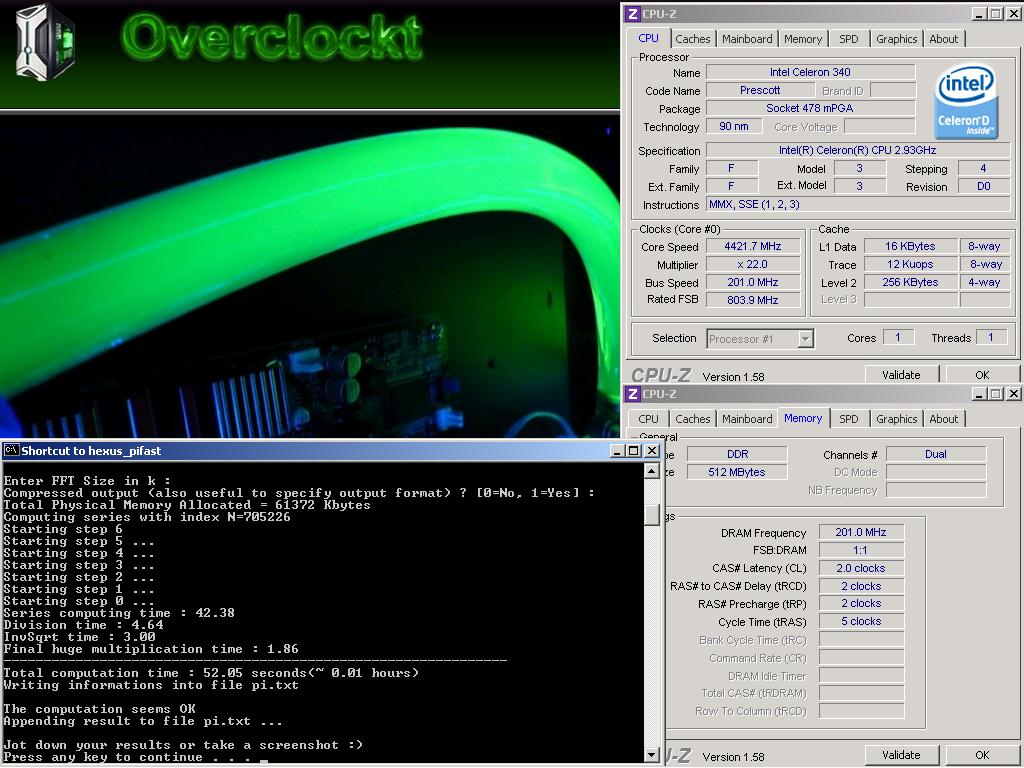Click the 5 clocks cycle time value
The height and width of the screenshot is (768, 1024).
click(861, 621)
